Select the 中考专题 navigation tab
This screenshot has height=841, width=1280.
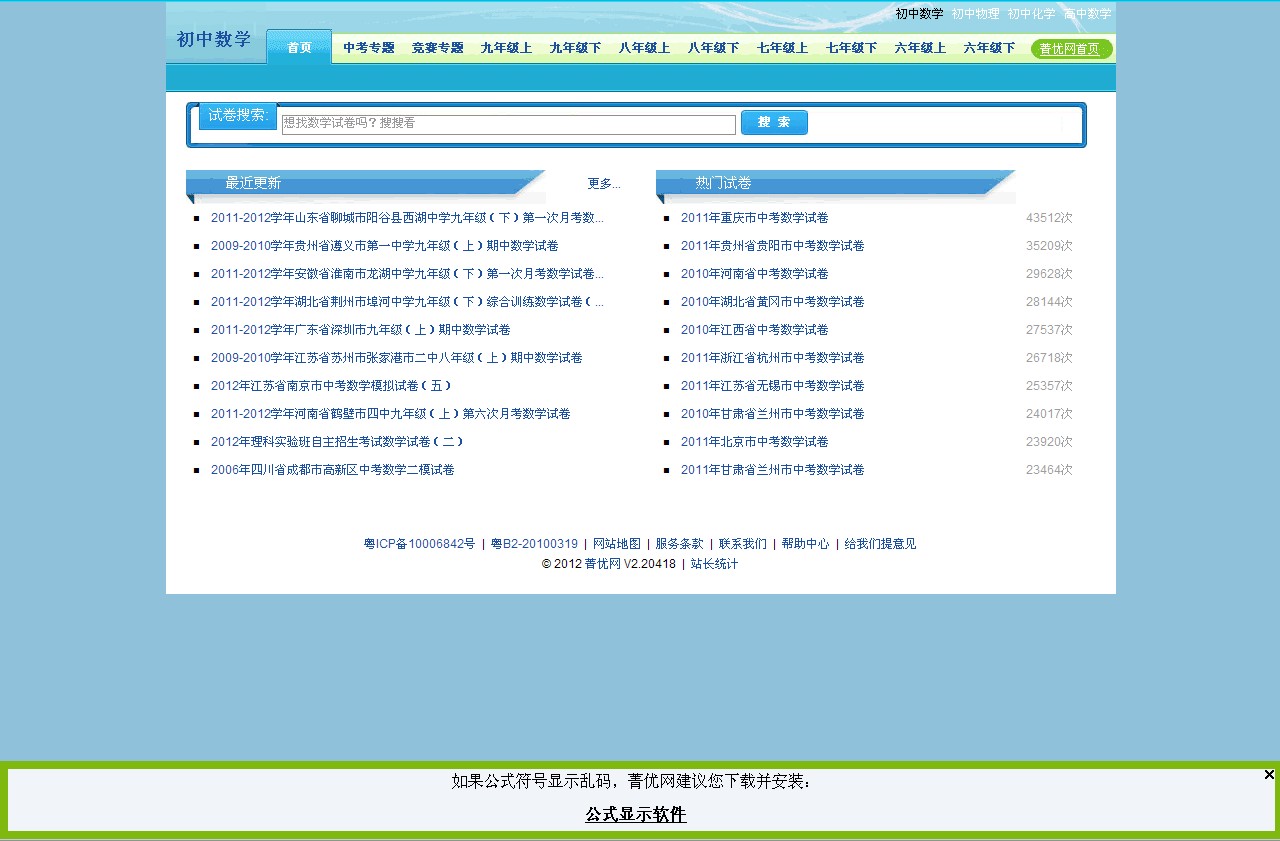pyautogui.click(x=369, y=48)
